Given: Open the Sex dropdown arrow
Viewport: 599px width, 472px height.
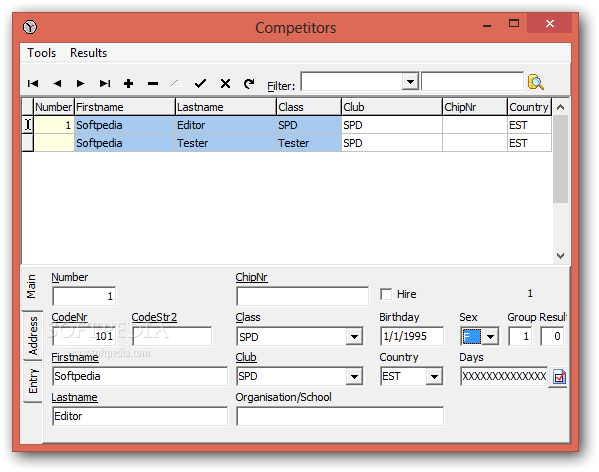Looking at the screenshot, I should click(x=490, y=336).
